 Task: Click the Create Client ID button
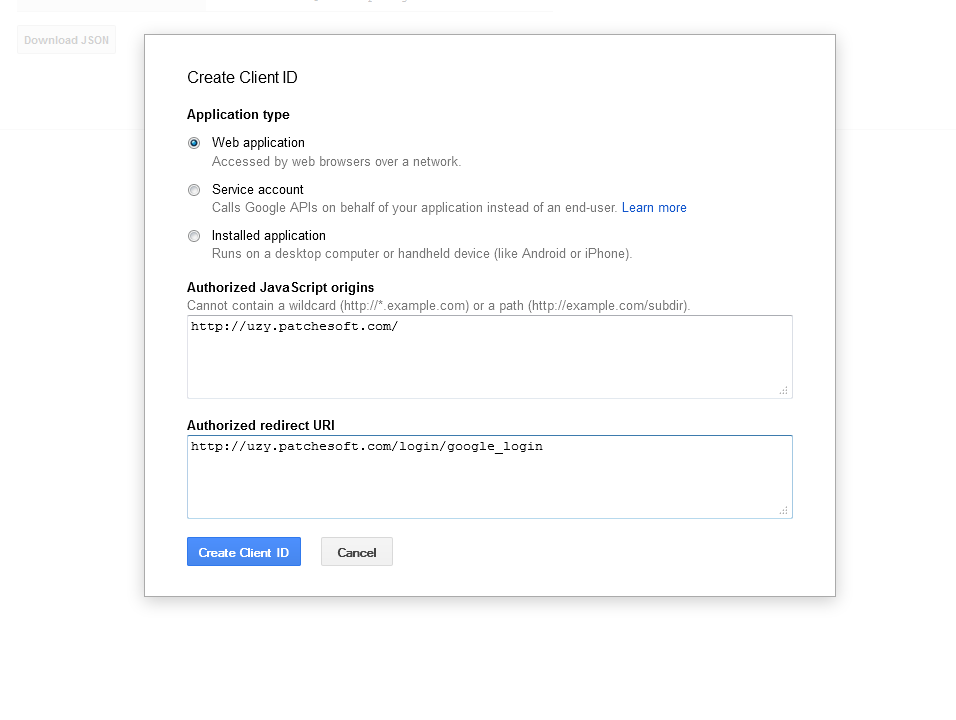[244, 552]
